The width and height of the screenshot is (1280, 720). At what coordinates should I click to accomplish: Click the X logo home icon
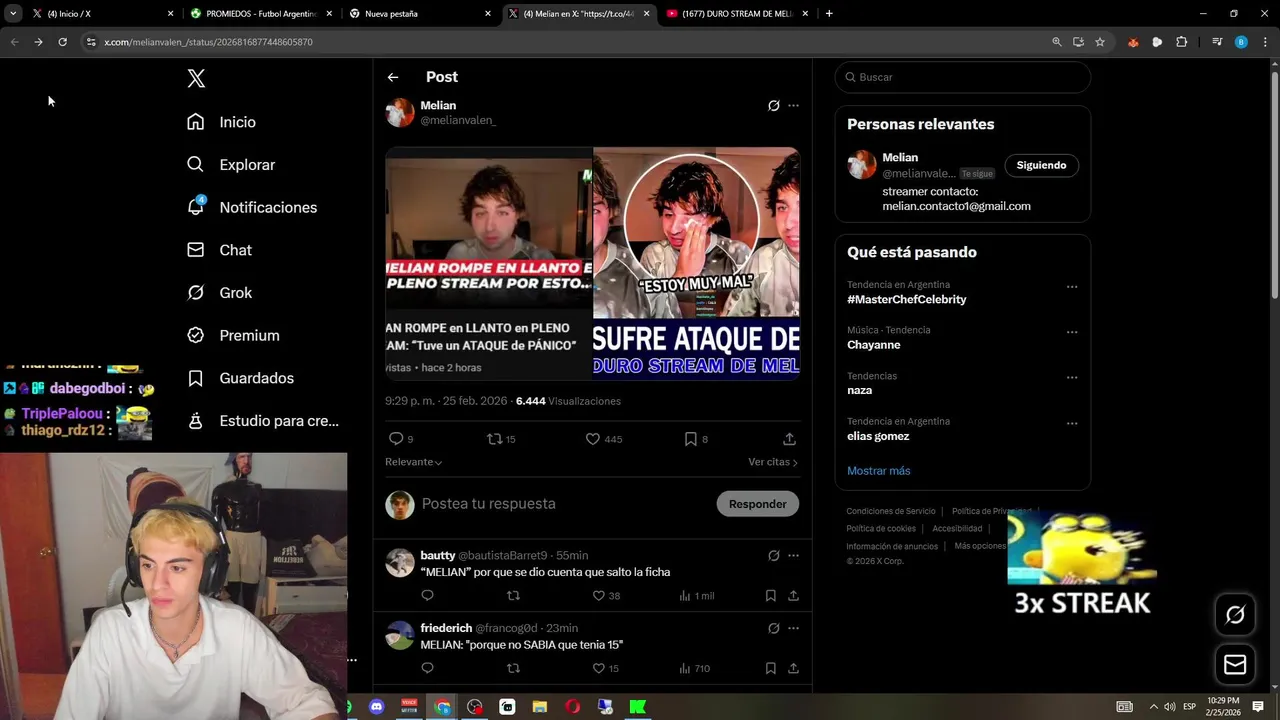196,79
